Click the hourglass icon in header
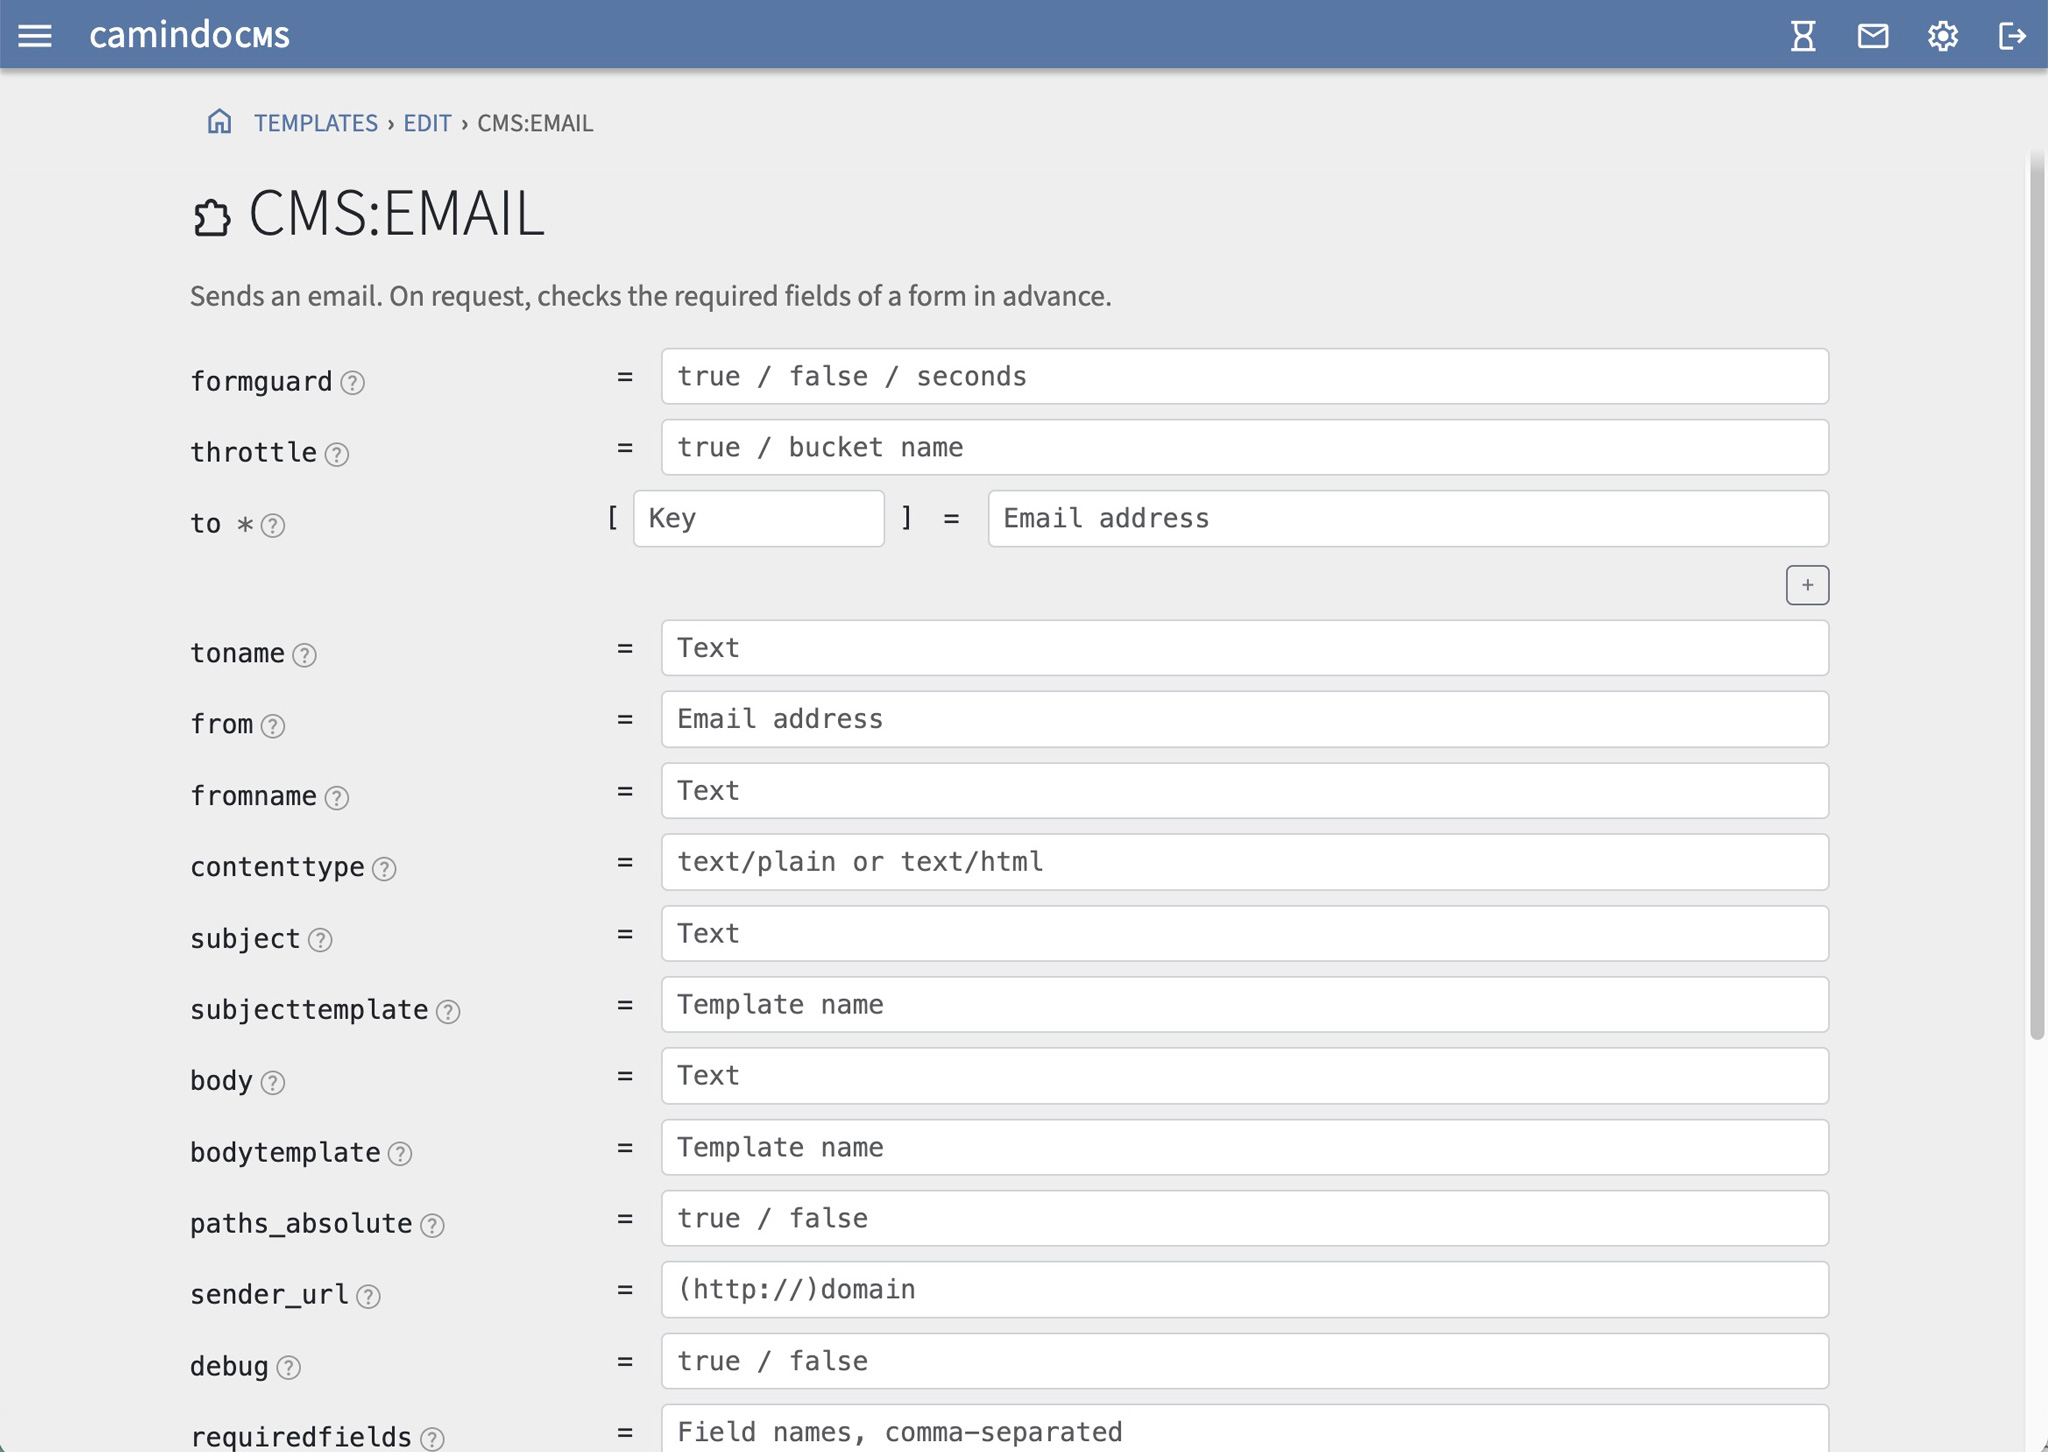 point(1803,36)
